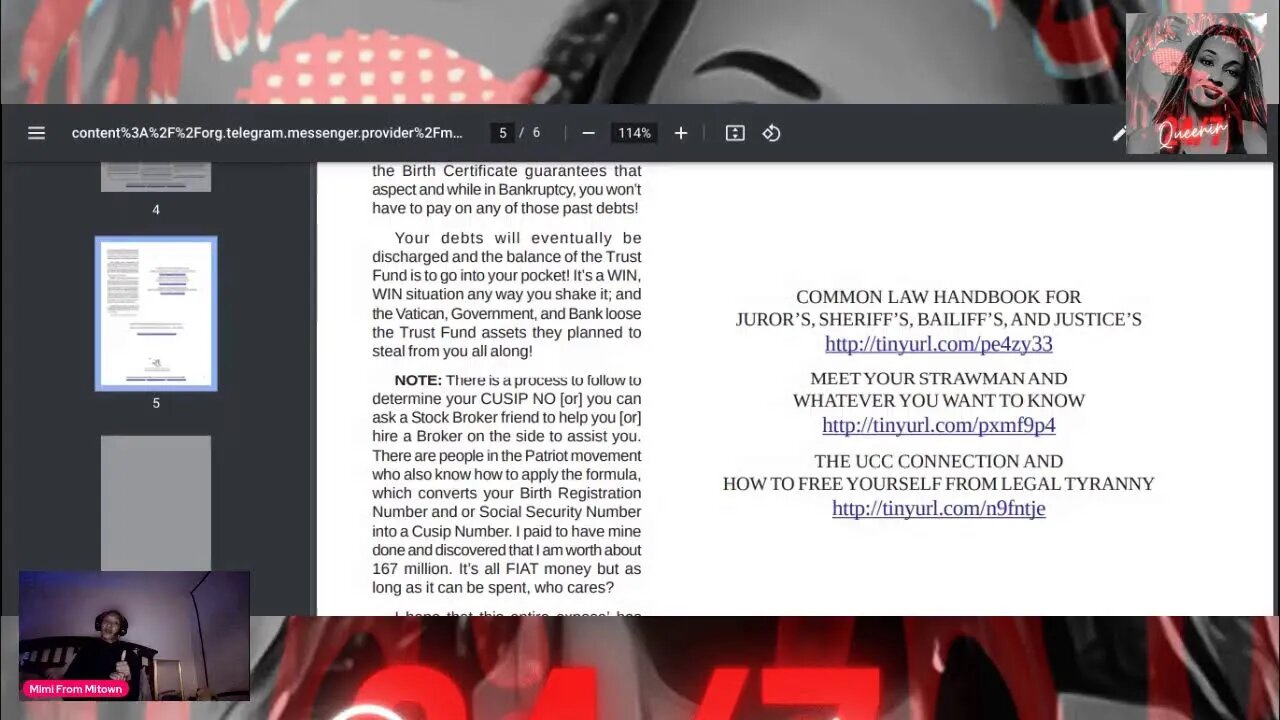Open the tinyurl.com/n9fntje link
The height and width of the screenshot is (720, 1280).
point(939,509)
